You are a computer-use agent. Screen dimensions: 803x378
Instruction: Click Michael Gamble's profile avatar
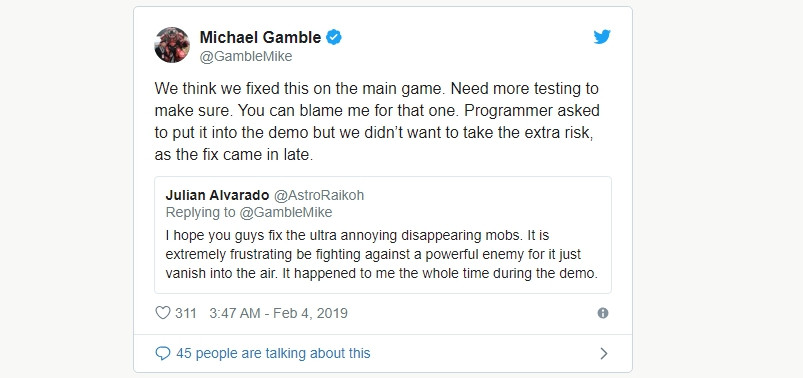point(172,45)
